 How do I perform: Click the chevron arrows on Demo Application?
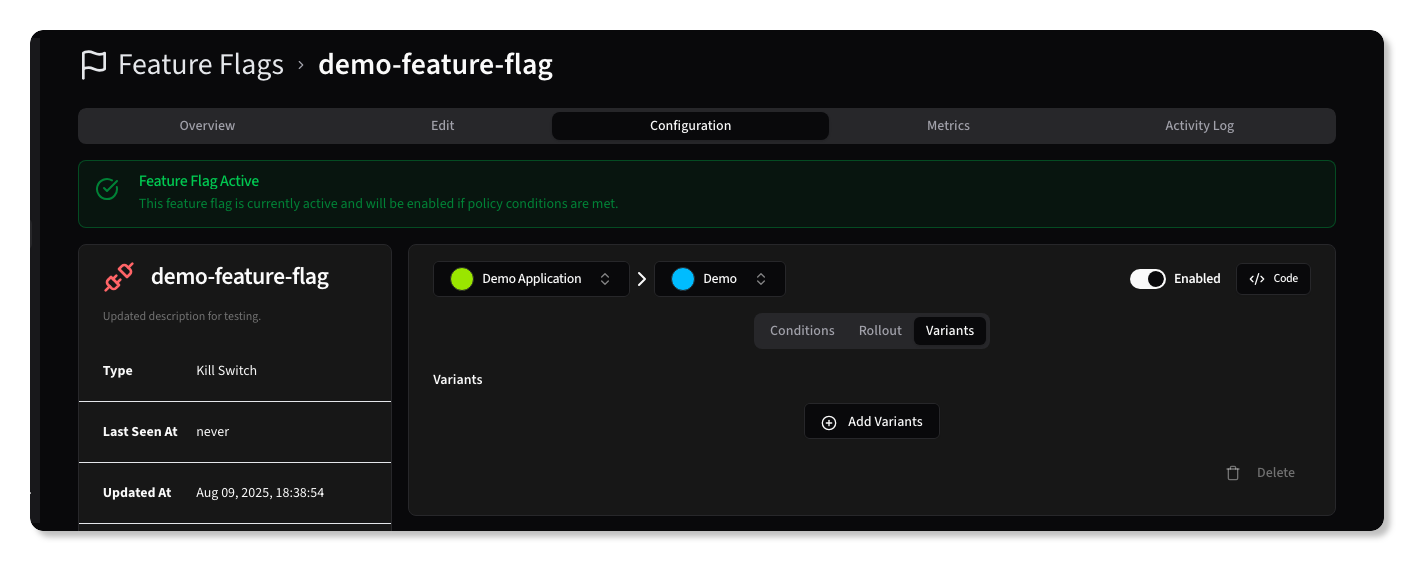[605, 279]
